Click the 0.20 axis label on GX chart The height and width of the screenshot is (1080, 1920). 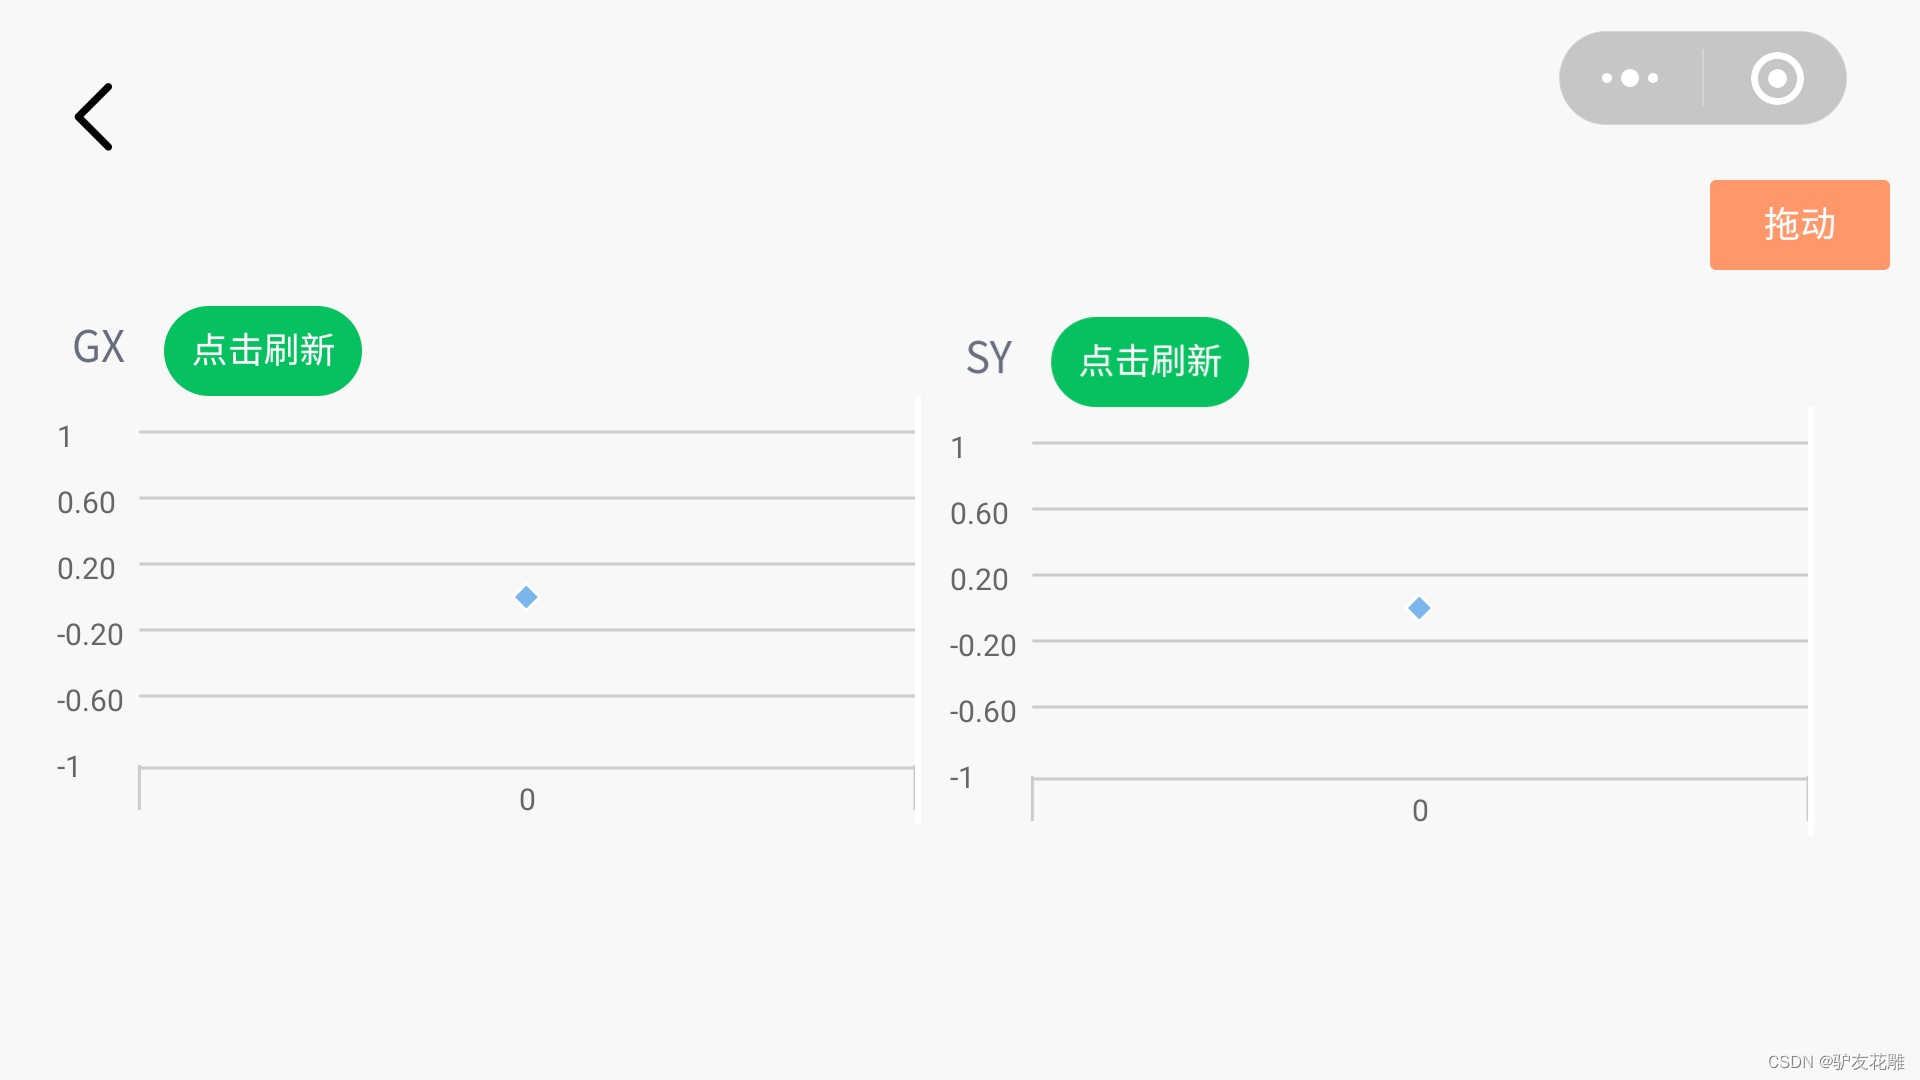point(86,569)
